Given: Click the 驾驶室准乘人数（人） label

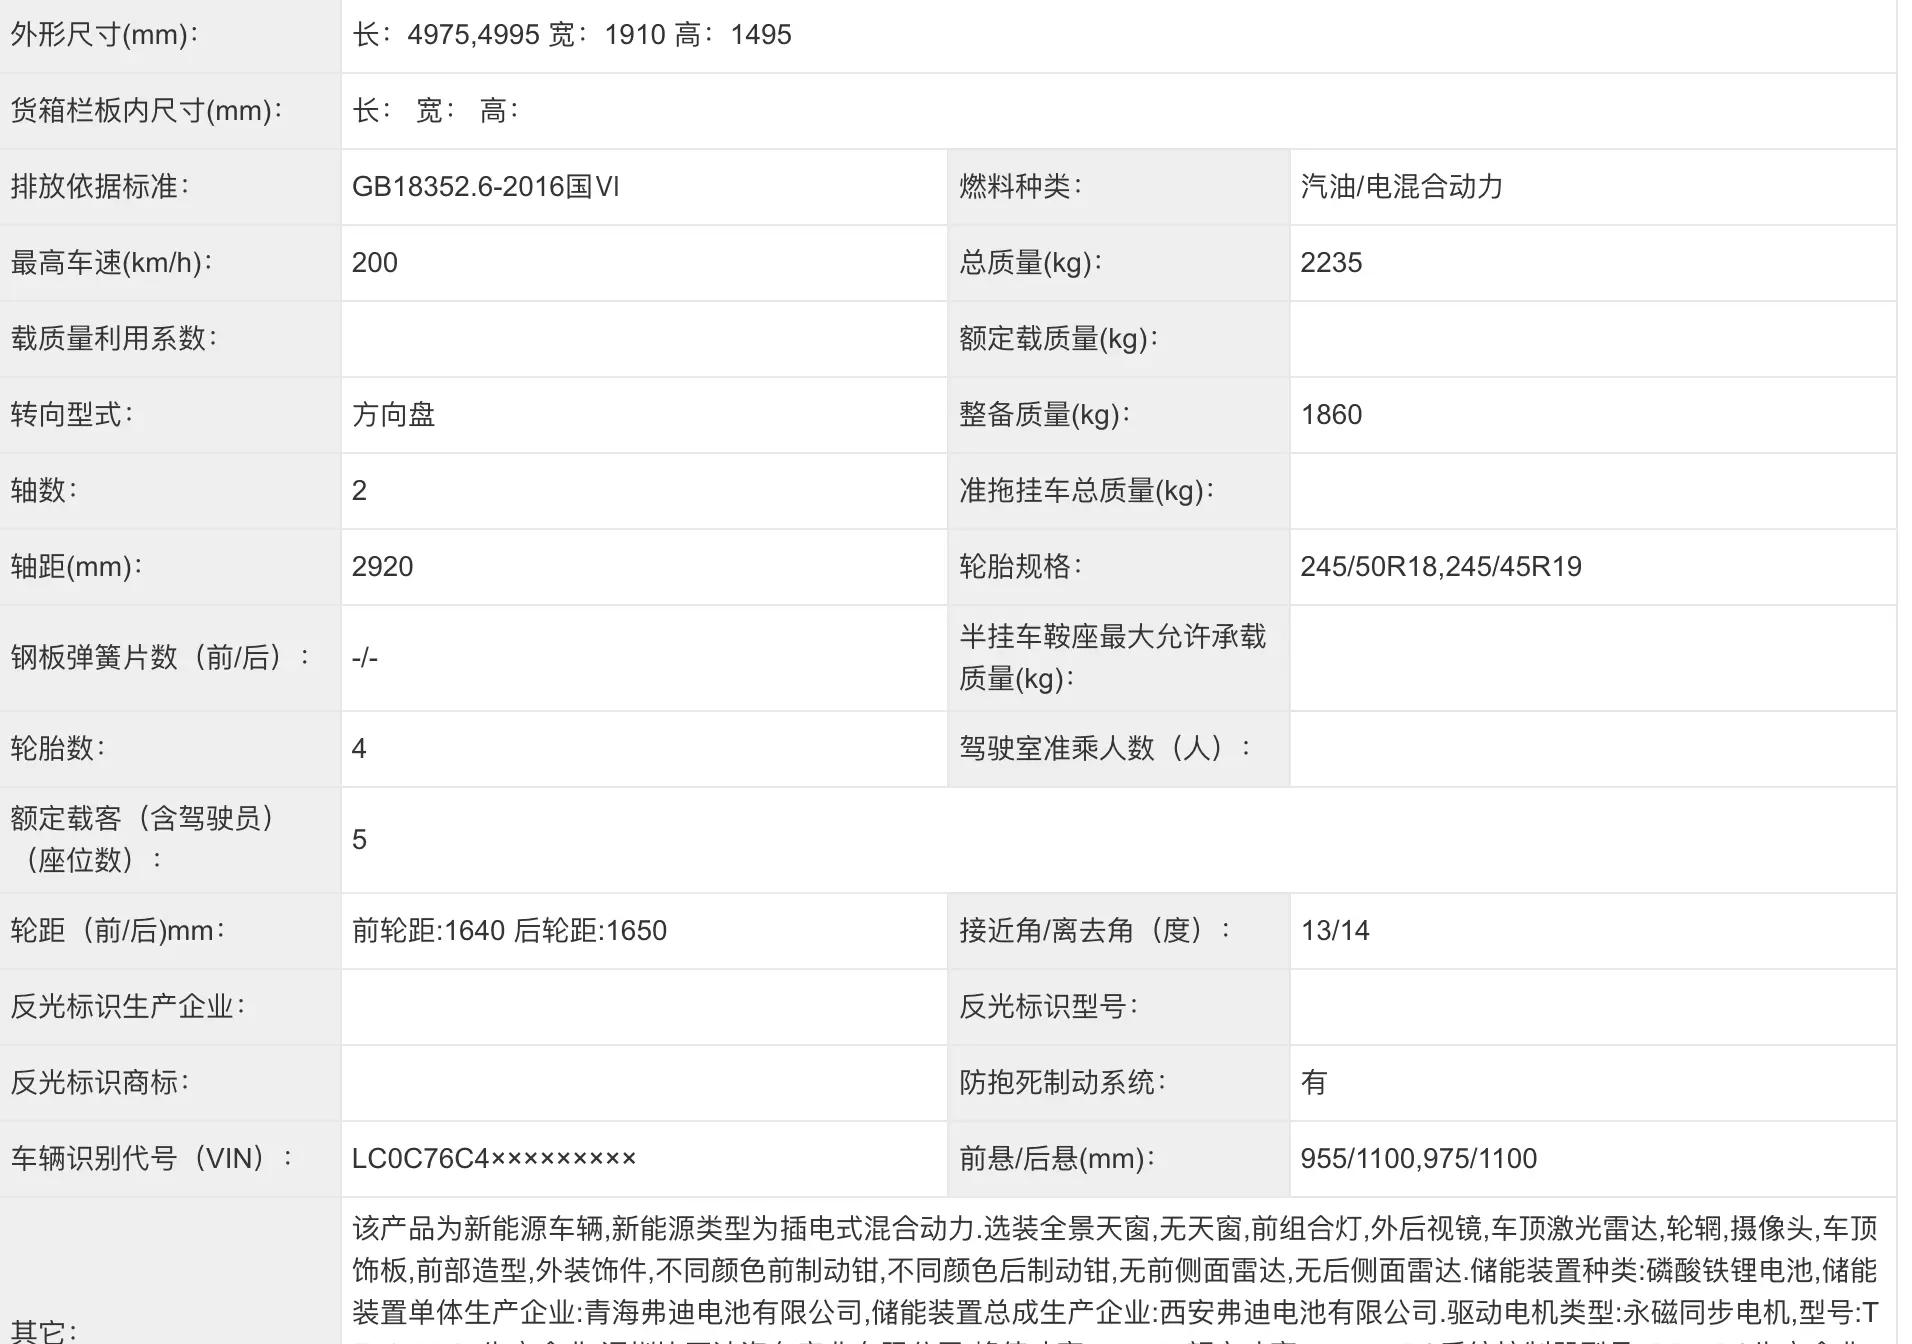Looking at the screenshot, I should (x=1104, y=749).
